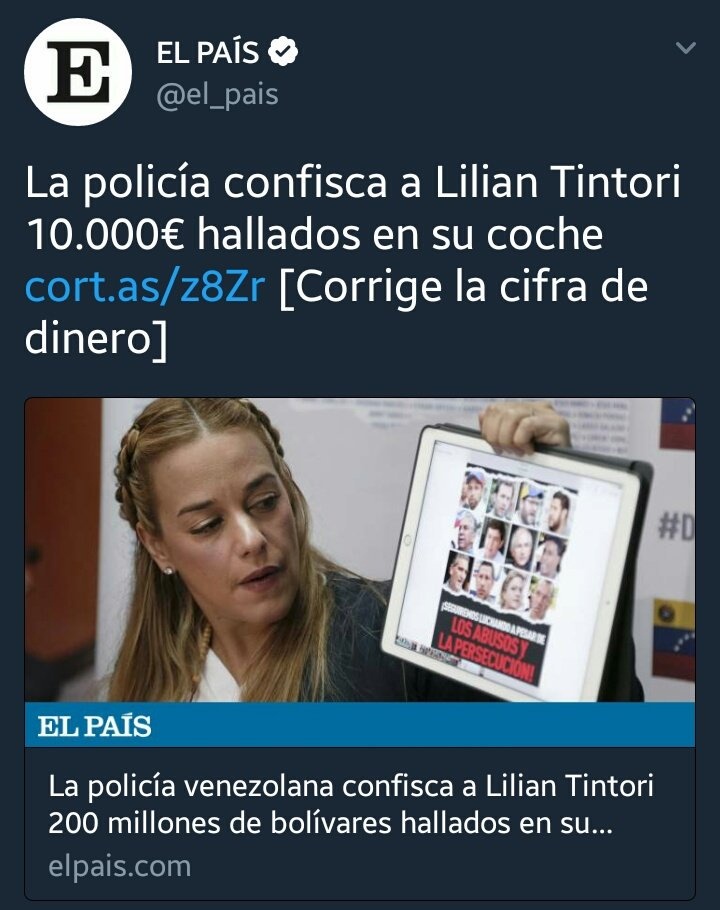Click the Venezuelan flag at lower right of photo
The width and height of the screenshot is (720, 910).
[674, 638]
